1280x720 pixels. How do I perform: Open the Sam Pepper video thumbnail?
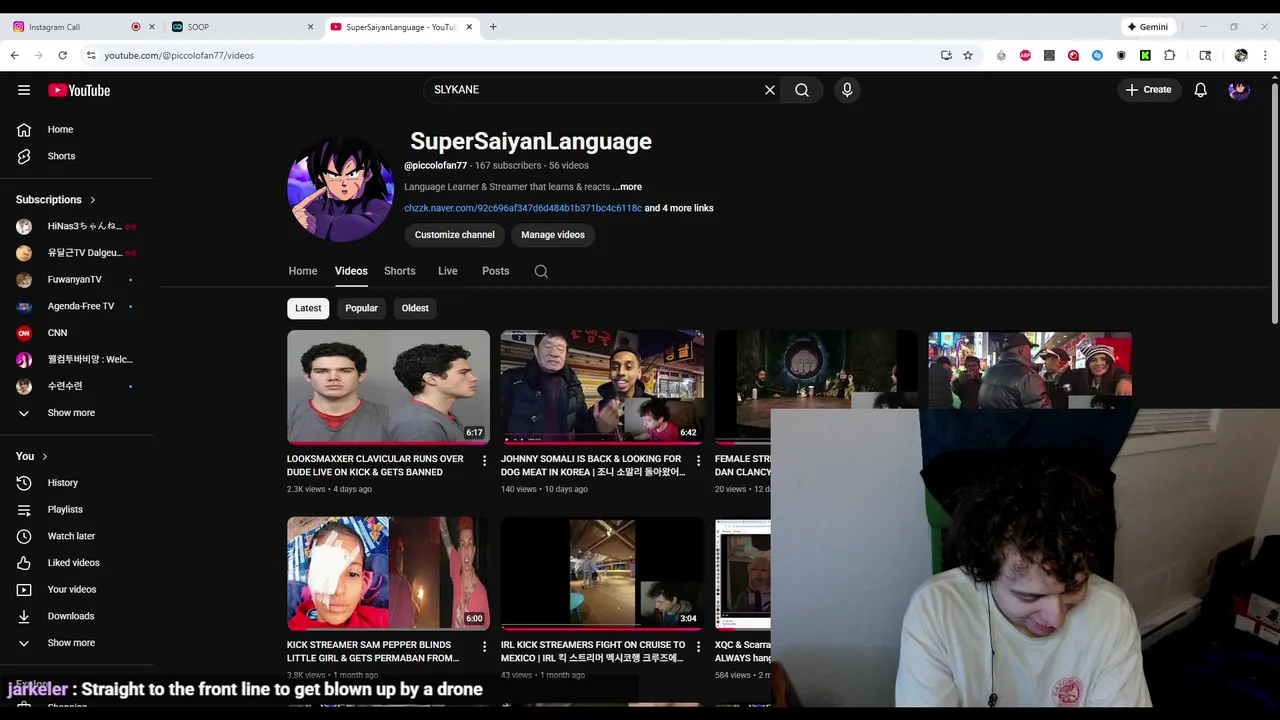(x=388, y=573)
